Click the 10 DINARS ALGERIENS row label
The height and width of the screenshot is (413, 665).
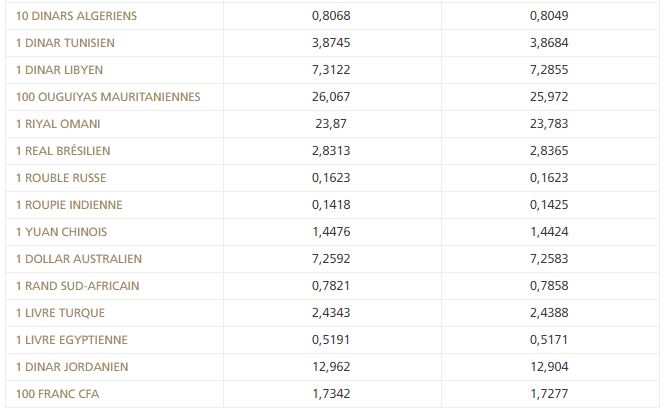(77, 17)
